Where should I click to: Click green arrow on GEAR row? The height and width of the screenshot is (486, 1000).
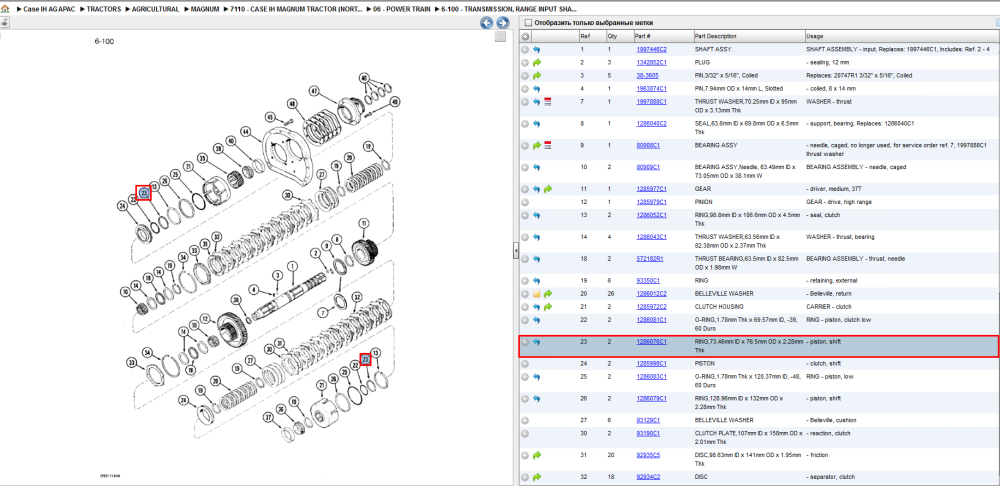pos(548,189)
